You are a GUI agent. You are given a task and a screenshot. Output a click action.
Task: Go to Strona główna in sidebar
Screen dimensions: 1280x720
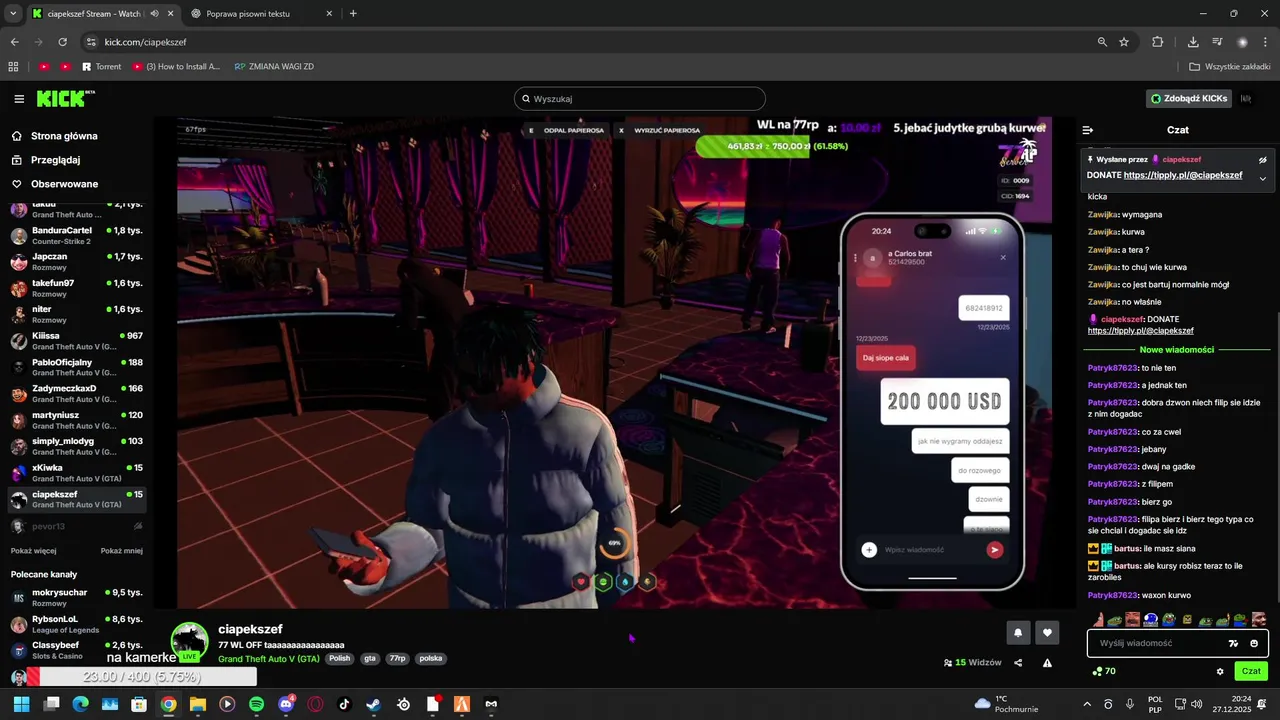point(55,136)
